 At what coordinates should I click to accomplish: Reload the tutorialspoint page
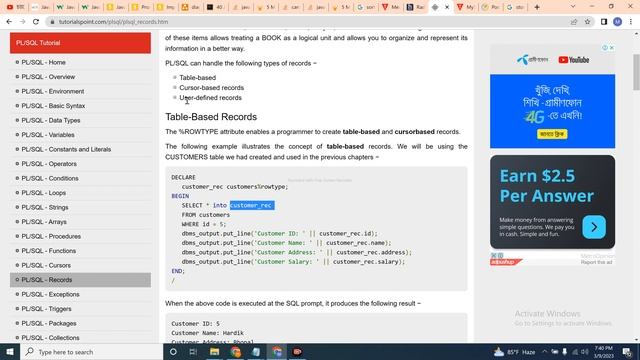click(x=36, y=22)
